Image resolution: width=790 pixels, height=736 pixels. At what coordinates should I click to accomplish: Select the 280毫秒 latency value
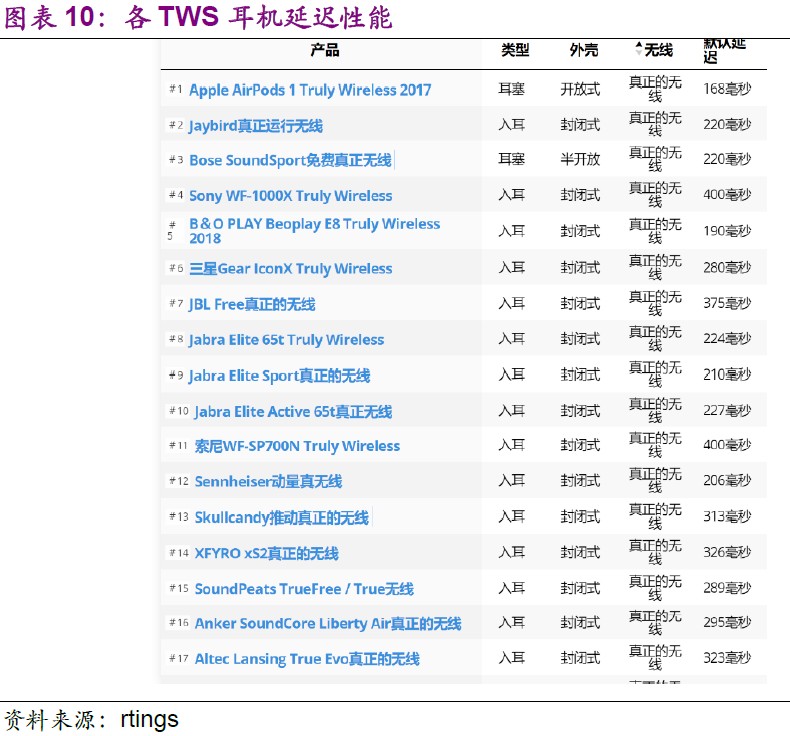tap(727, 267)
